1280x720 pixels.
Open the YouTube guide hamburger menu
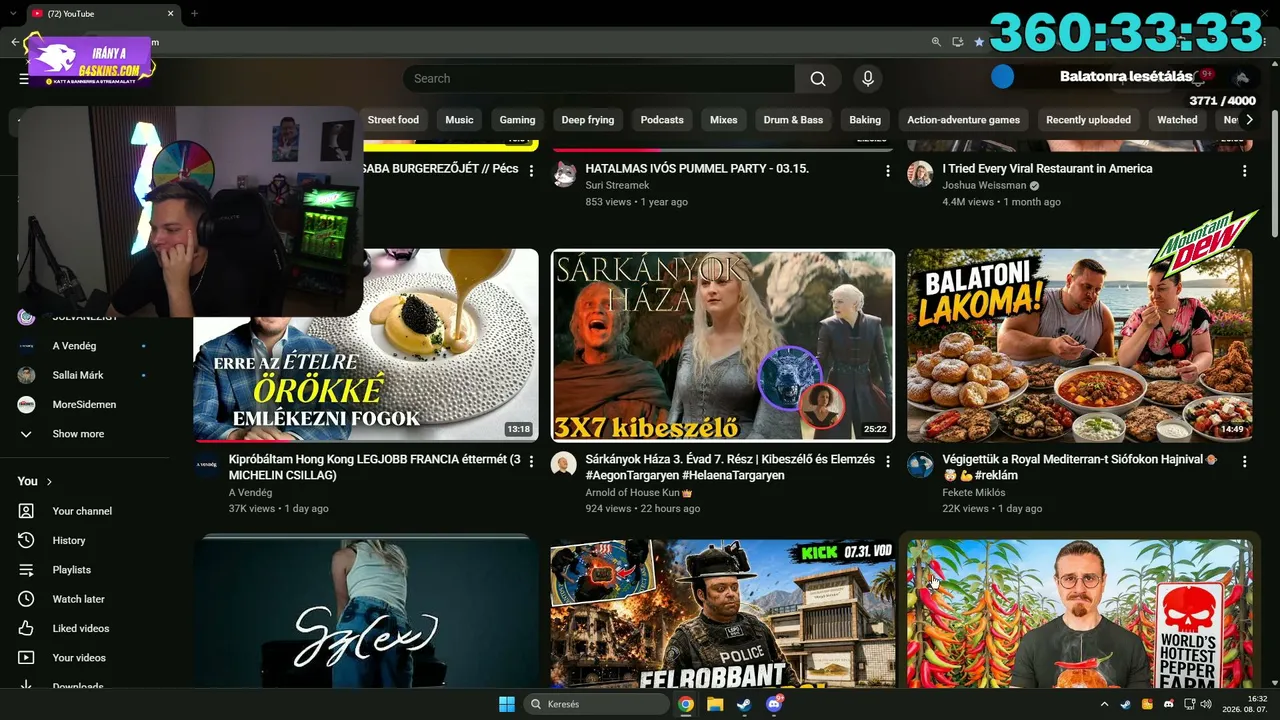tap(24, 79)
